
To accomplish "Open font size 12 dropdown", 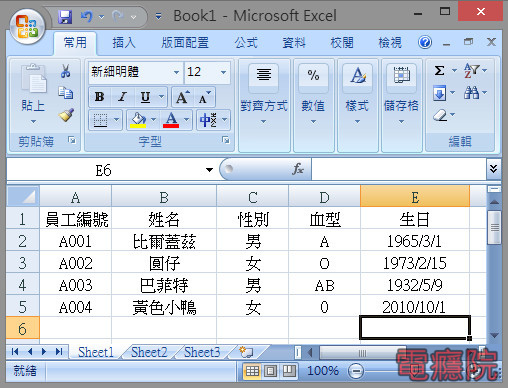I will (x=223, y=72).
